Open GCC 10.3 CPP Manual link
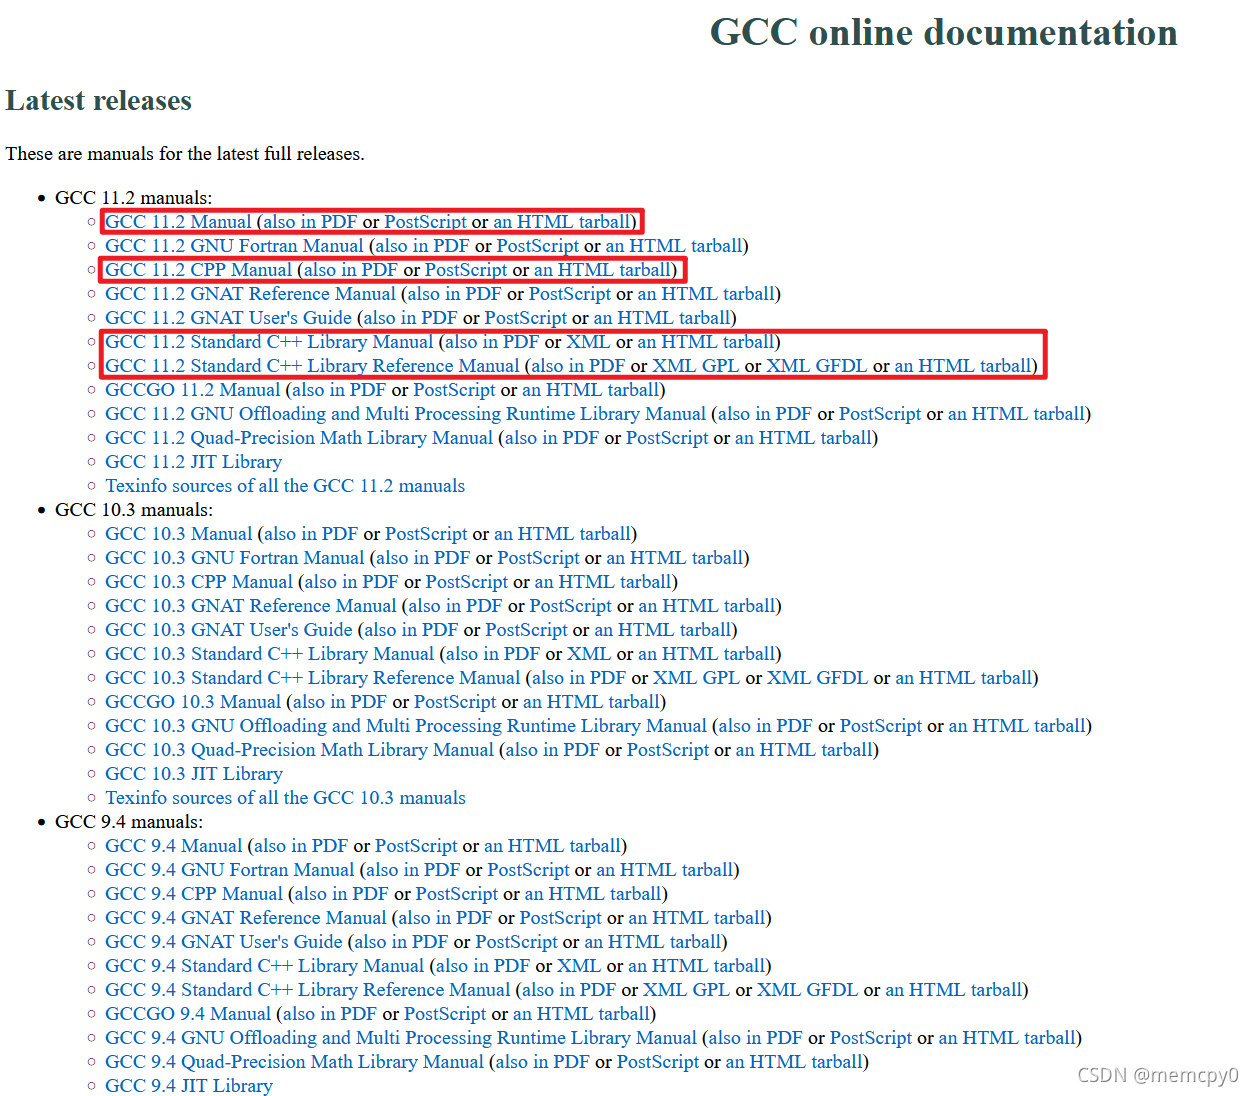Image resolution: width=1254 pixels, height=1096 pixels. click(199, 582)
